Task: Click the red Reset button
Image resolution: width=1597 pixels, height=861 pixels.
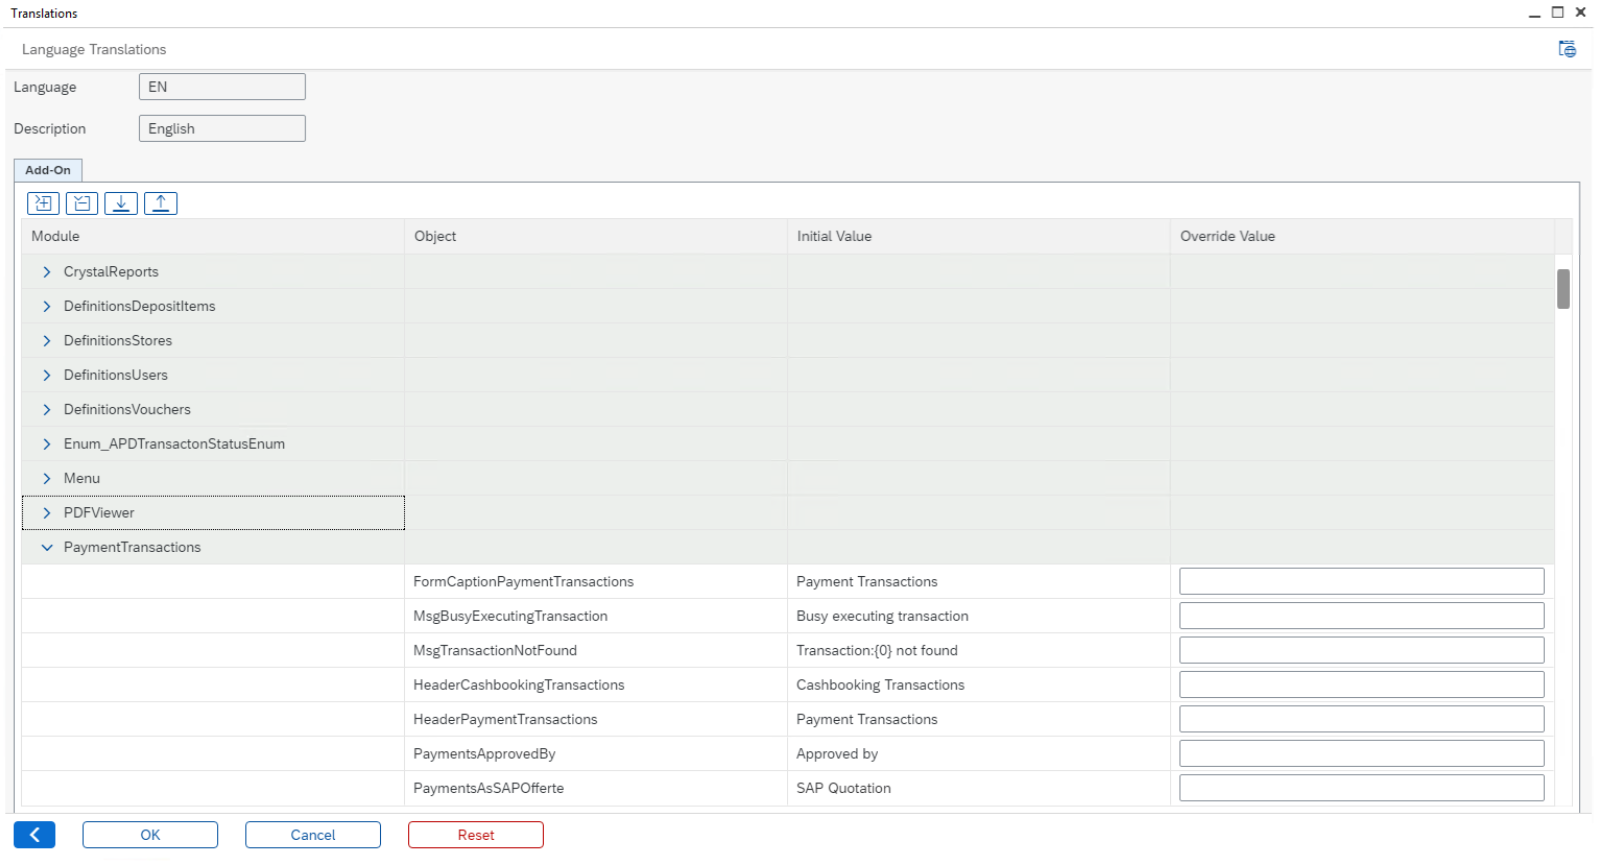Action: [476, 835]
